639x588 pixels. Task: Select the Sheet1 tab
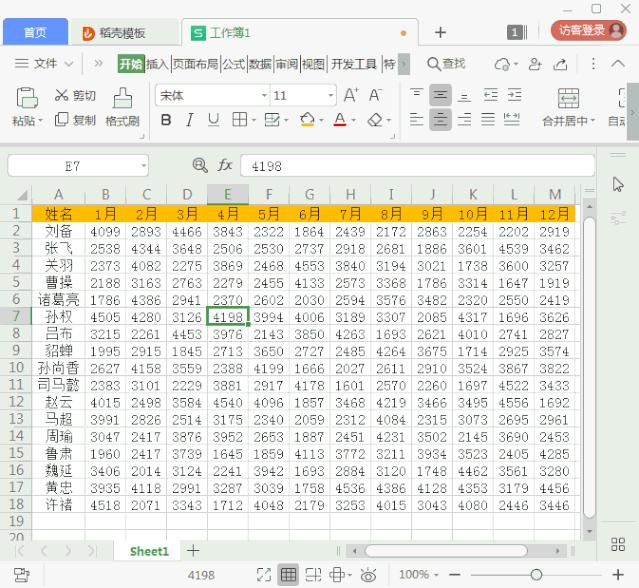pos(149,551)
